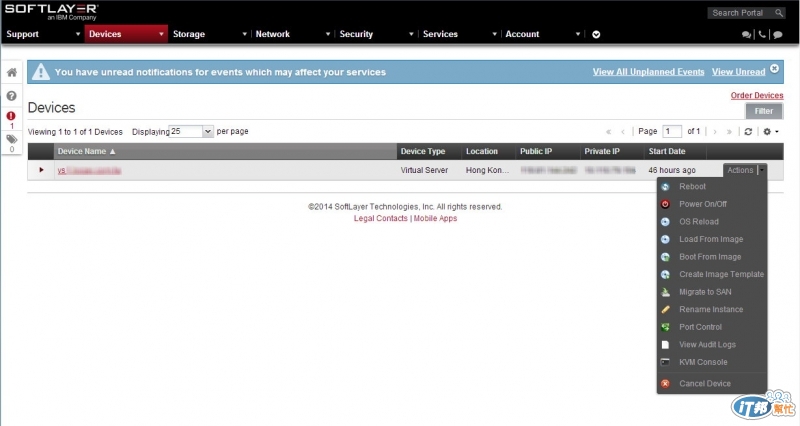
Task: Click the Reboot icon in actions menu
Action: click(665, 187)
